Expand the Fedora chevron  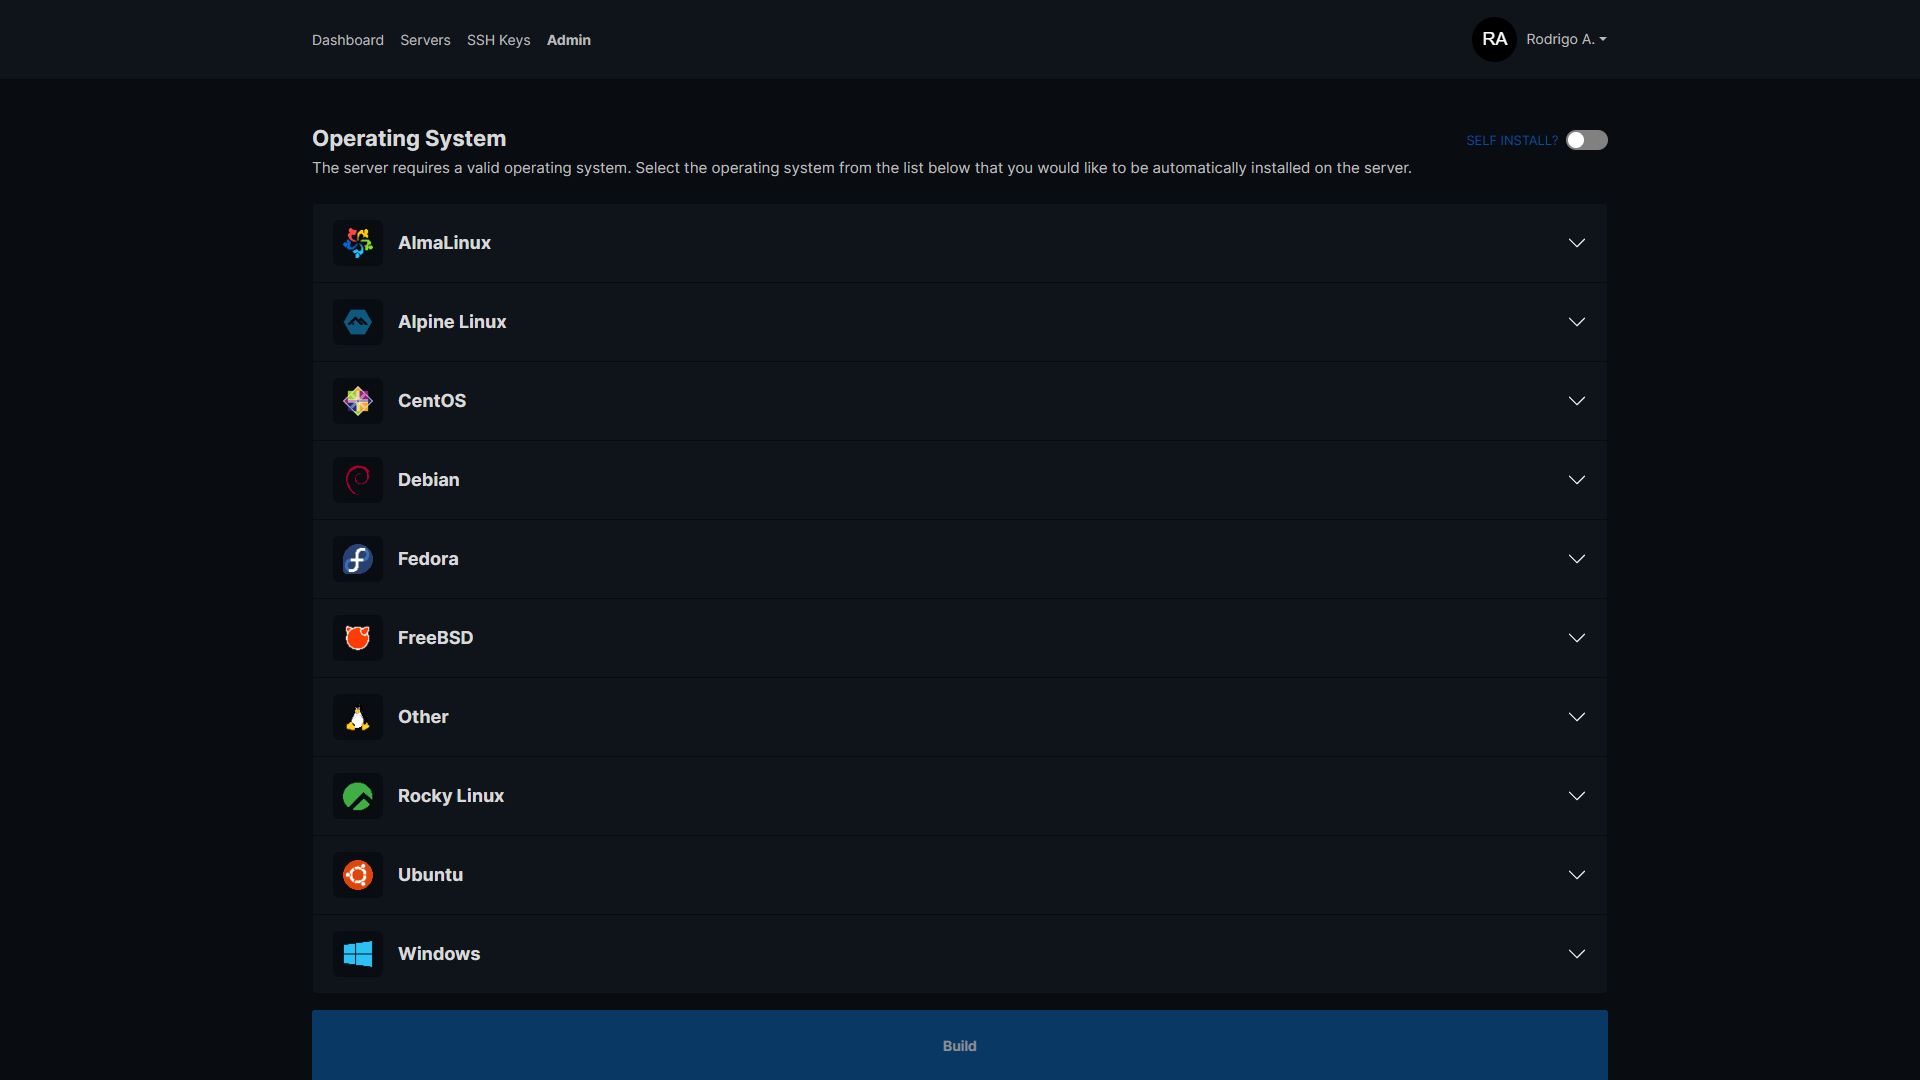[x=1577, y=559]
